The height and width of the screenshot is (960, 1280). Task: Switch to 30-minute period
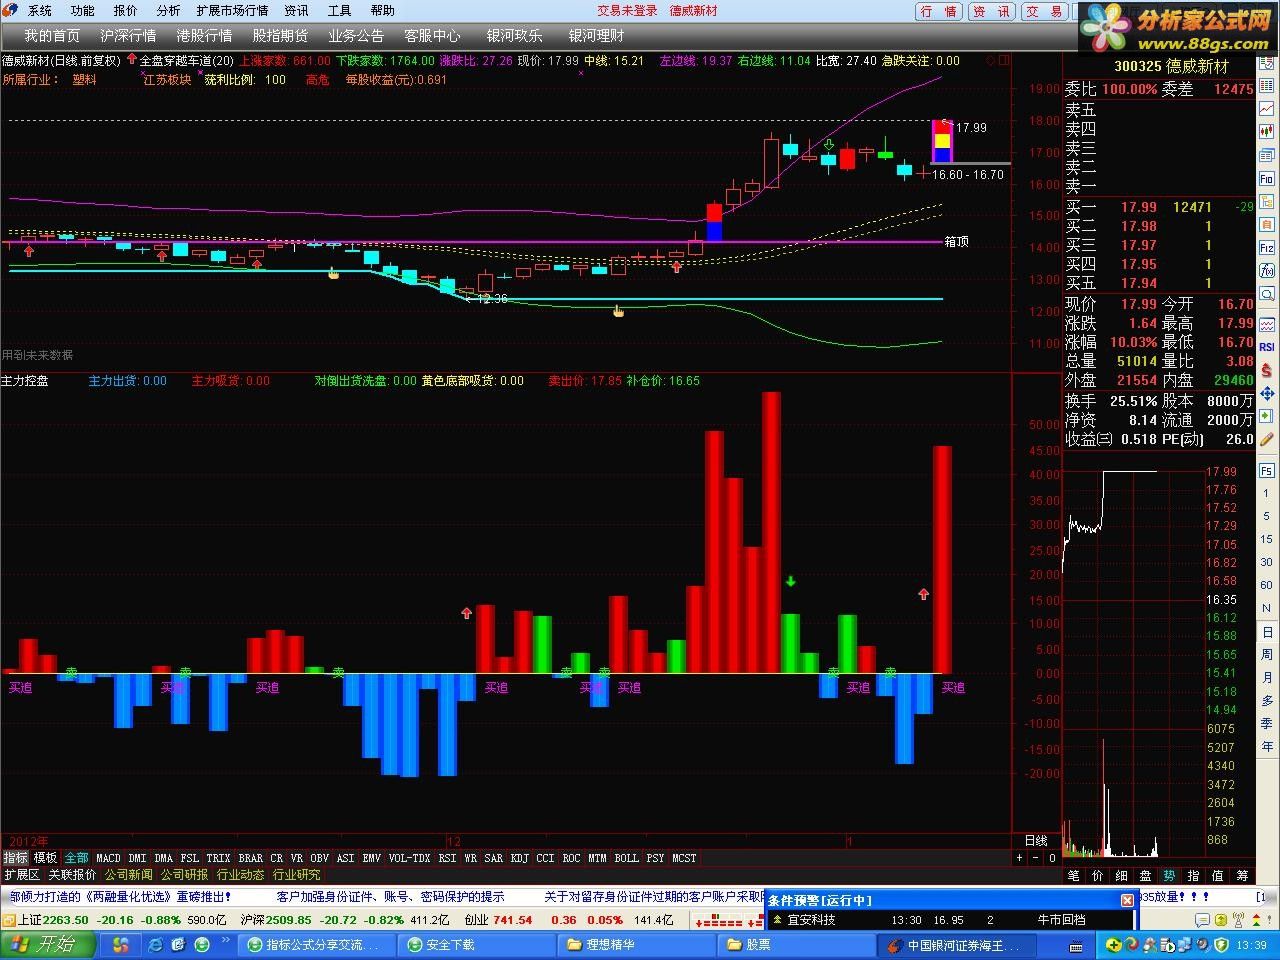[x=1267, y=563]
